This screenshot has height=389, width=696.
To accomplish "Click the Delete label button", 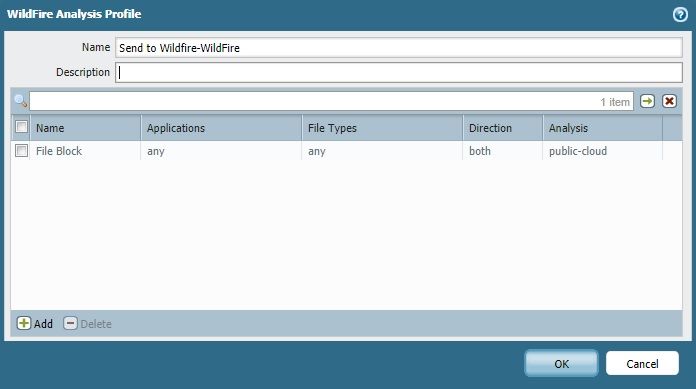I will pos(96,324).
